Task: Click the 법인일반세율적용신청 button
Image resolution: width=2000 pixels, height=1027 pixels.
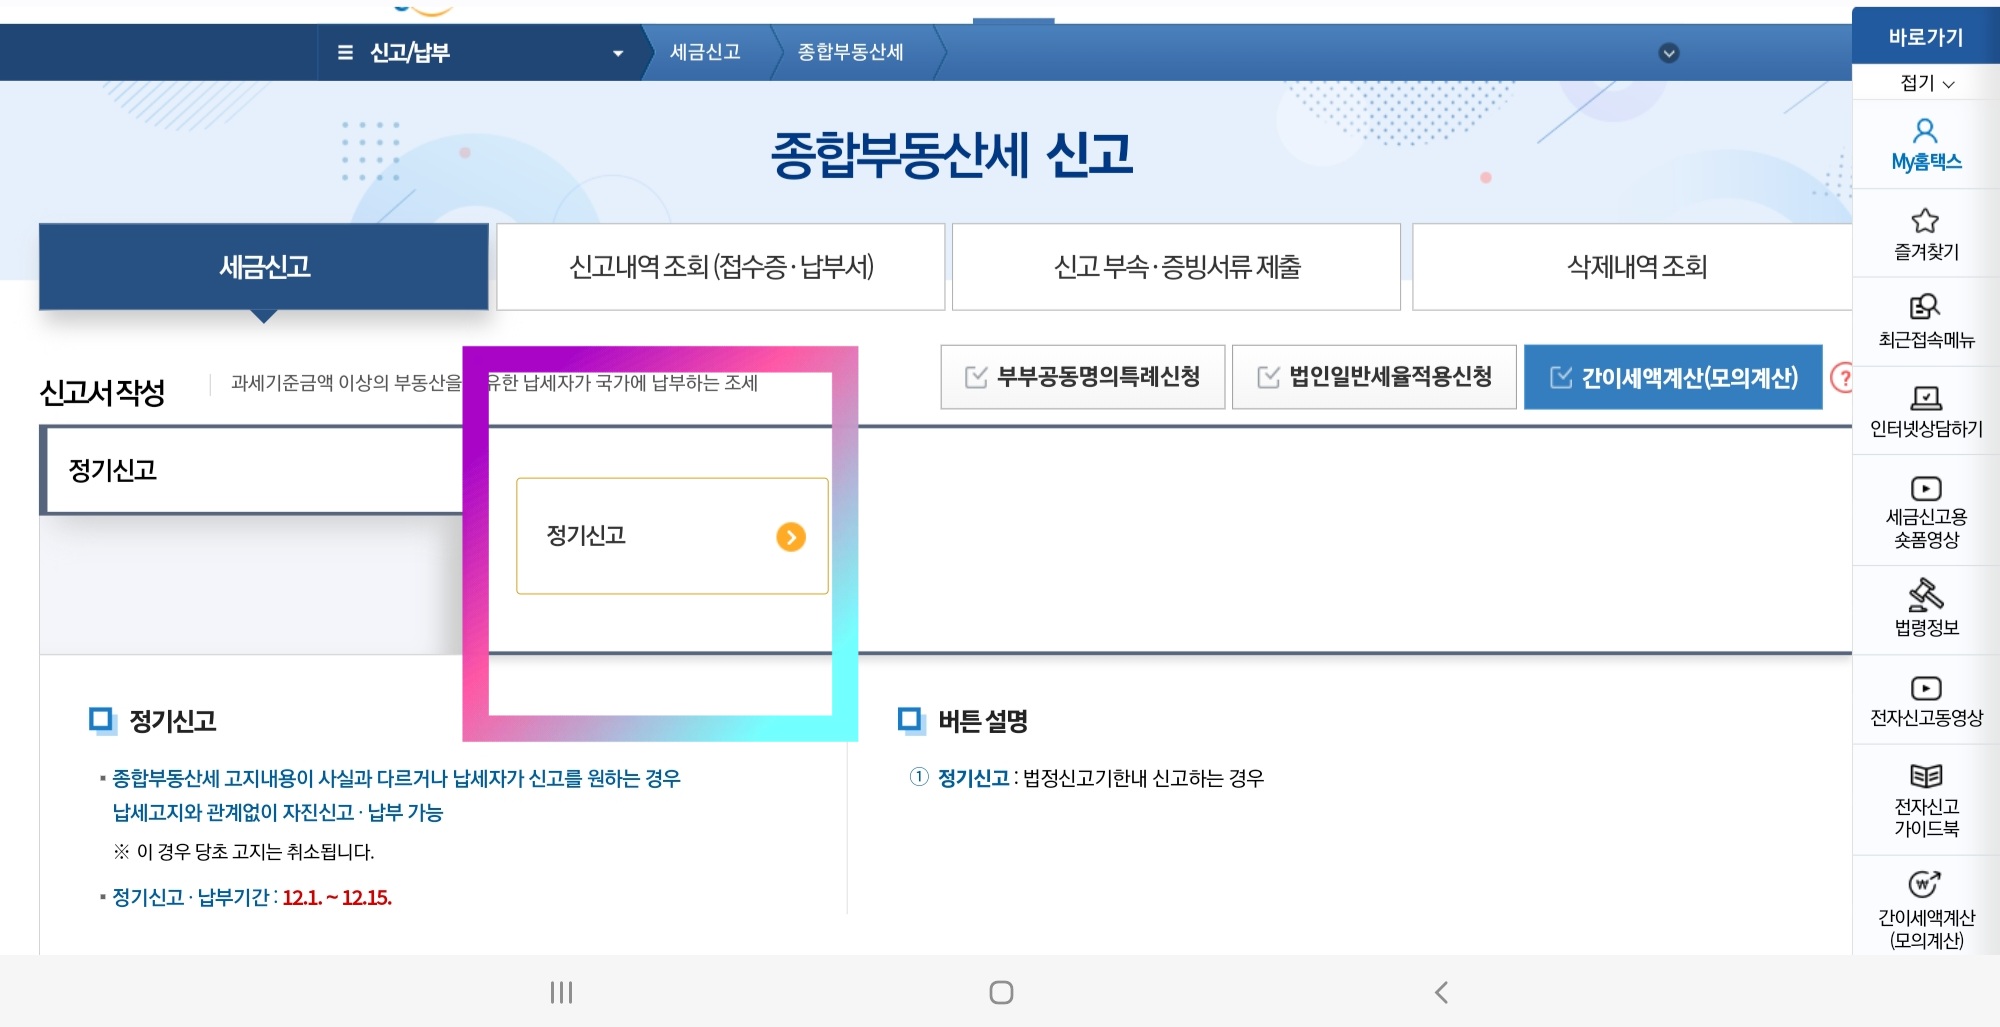Action: (1374, 377)
